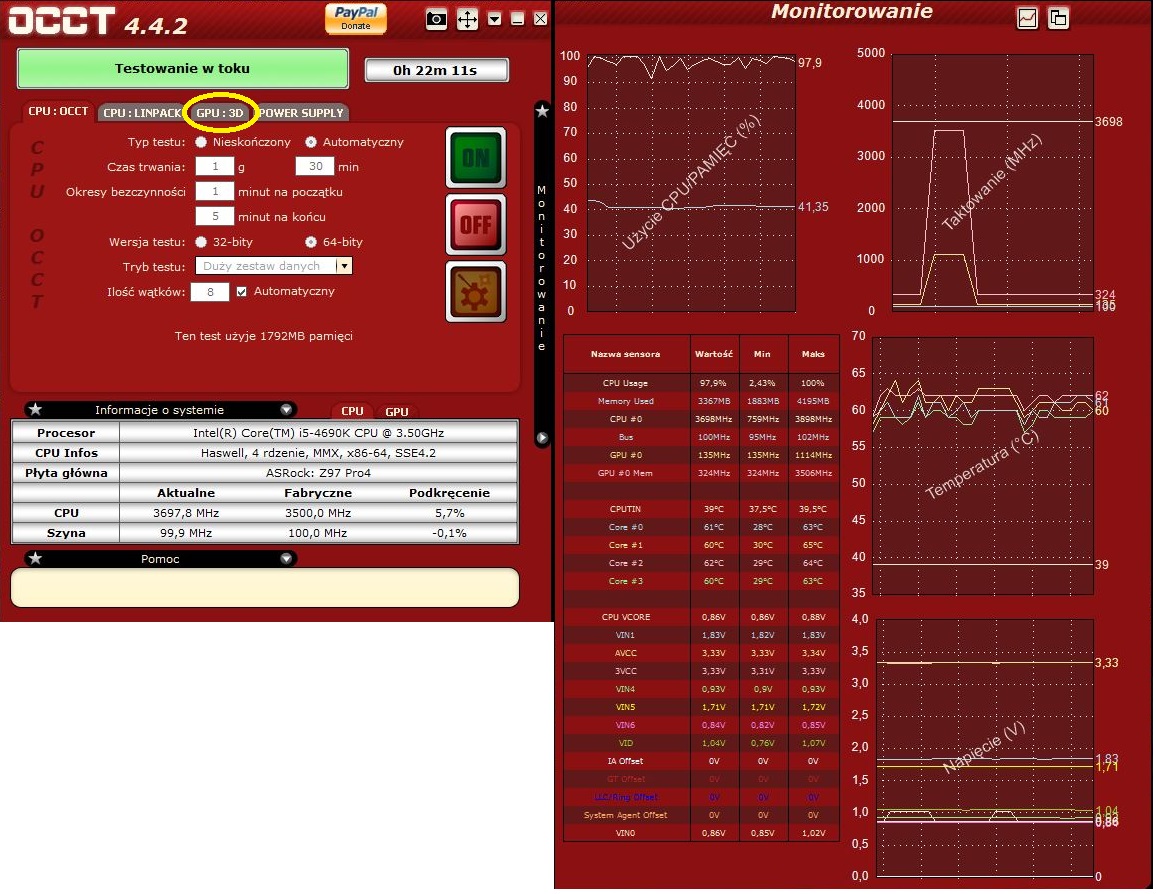Click idle minutes at start field

tap(215, 192)
